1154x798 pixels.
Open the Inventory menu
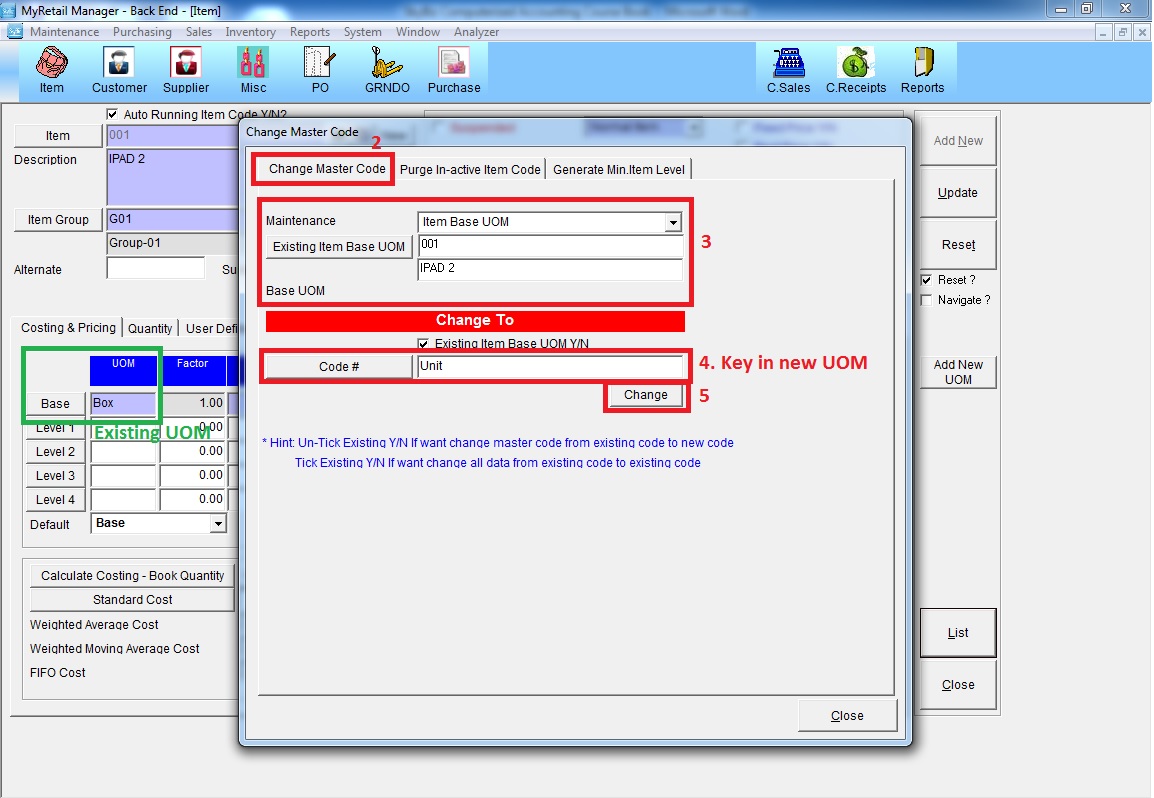[250, 32]
